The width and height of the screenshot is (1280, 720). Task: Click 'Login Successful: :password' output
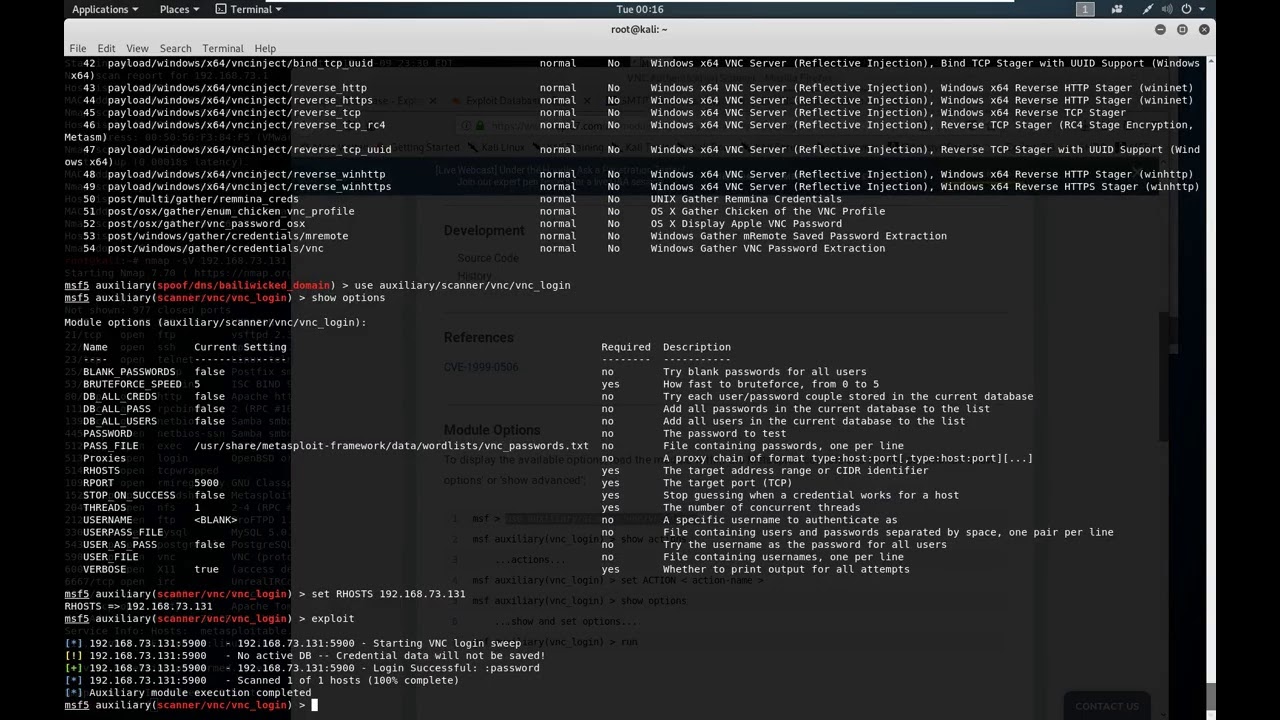pos(456,668)
